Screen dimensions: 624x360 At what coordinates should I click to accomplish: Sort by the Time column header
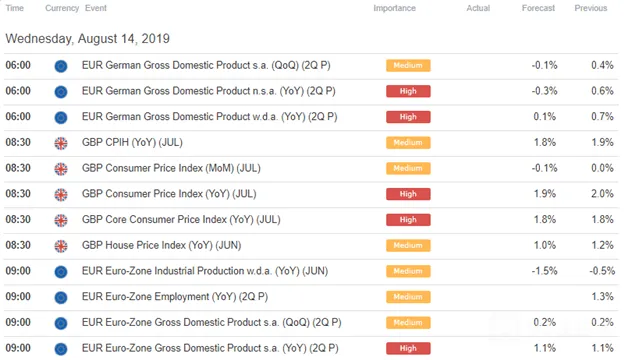pyautogui.click(x=15, y=8)
